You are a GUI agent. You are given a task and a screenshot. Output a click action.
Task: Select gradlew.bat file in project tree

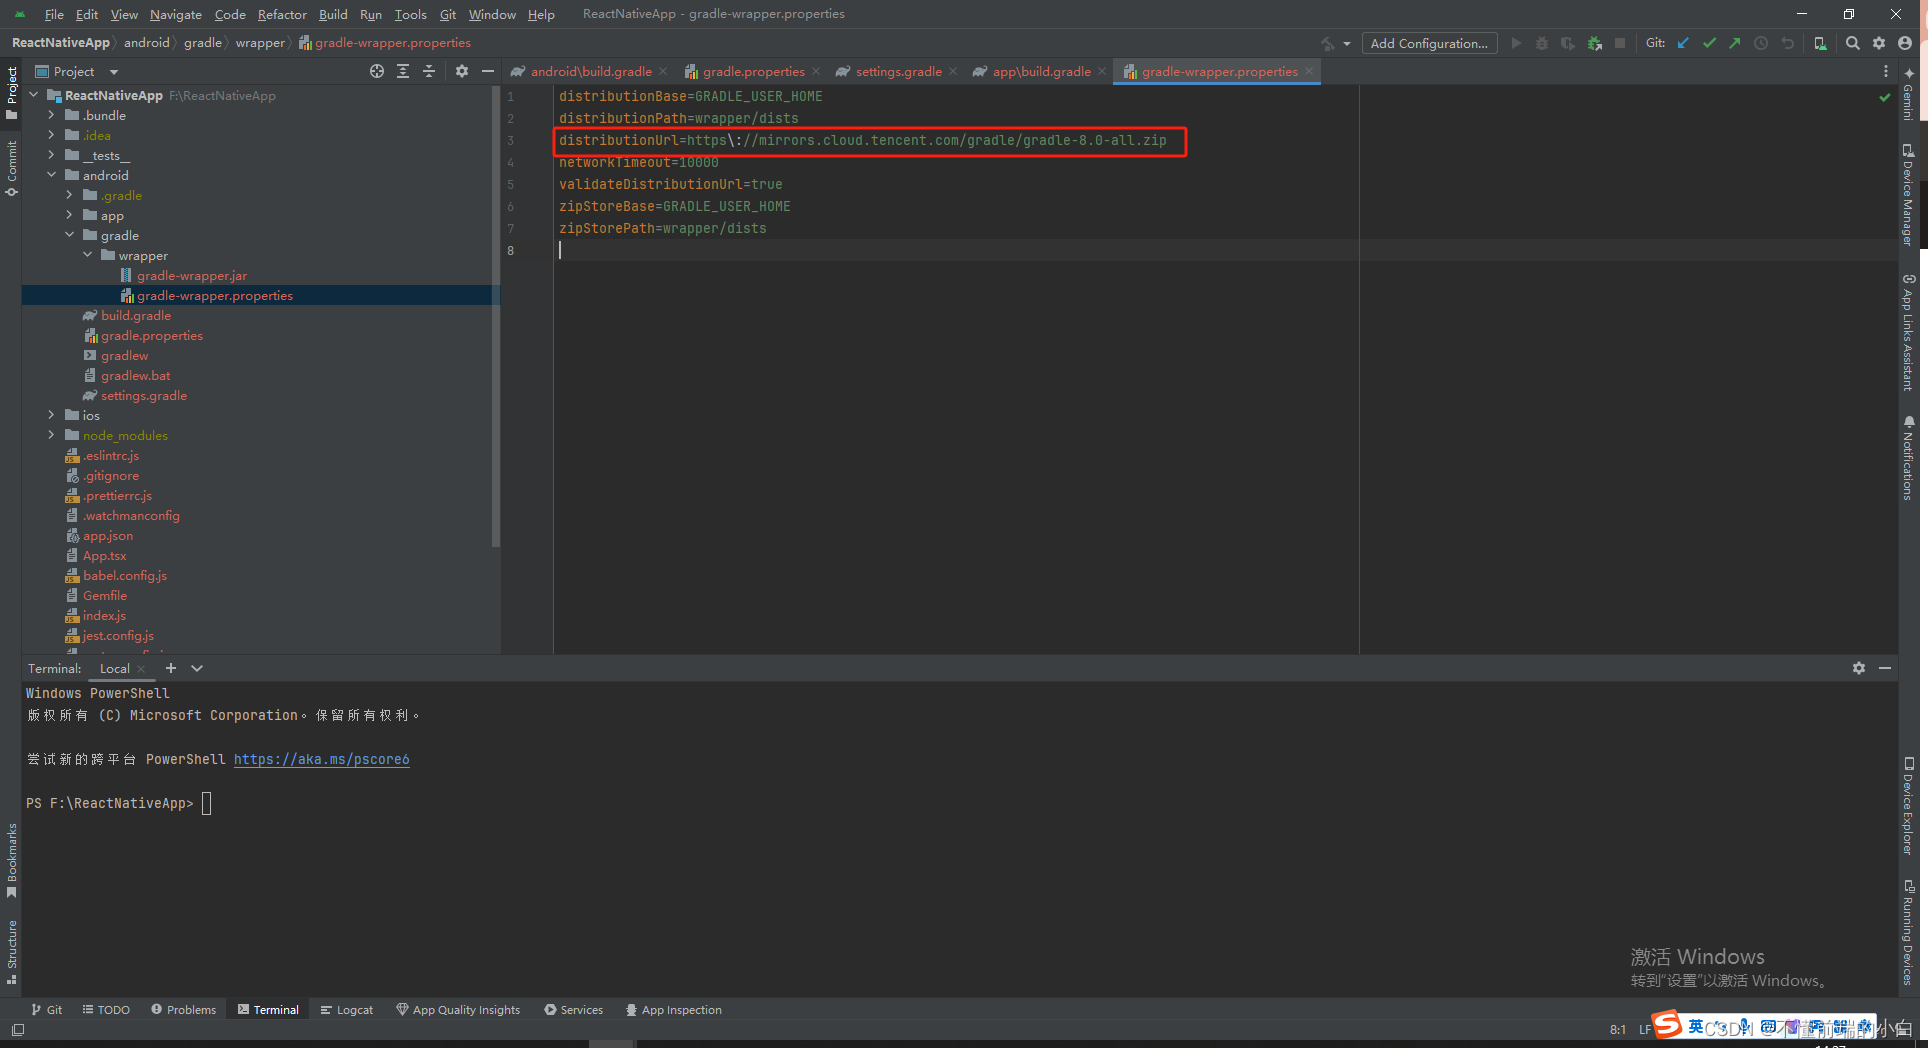[x=135, y=375]
